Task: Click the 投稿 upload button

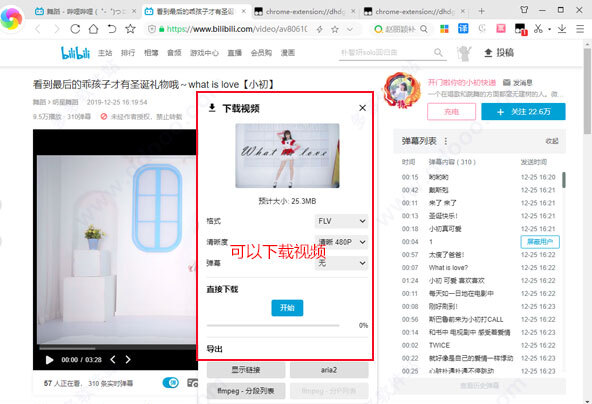Action: coord(499,52)
